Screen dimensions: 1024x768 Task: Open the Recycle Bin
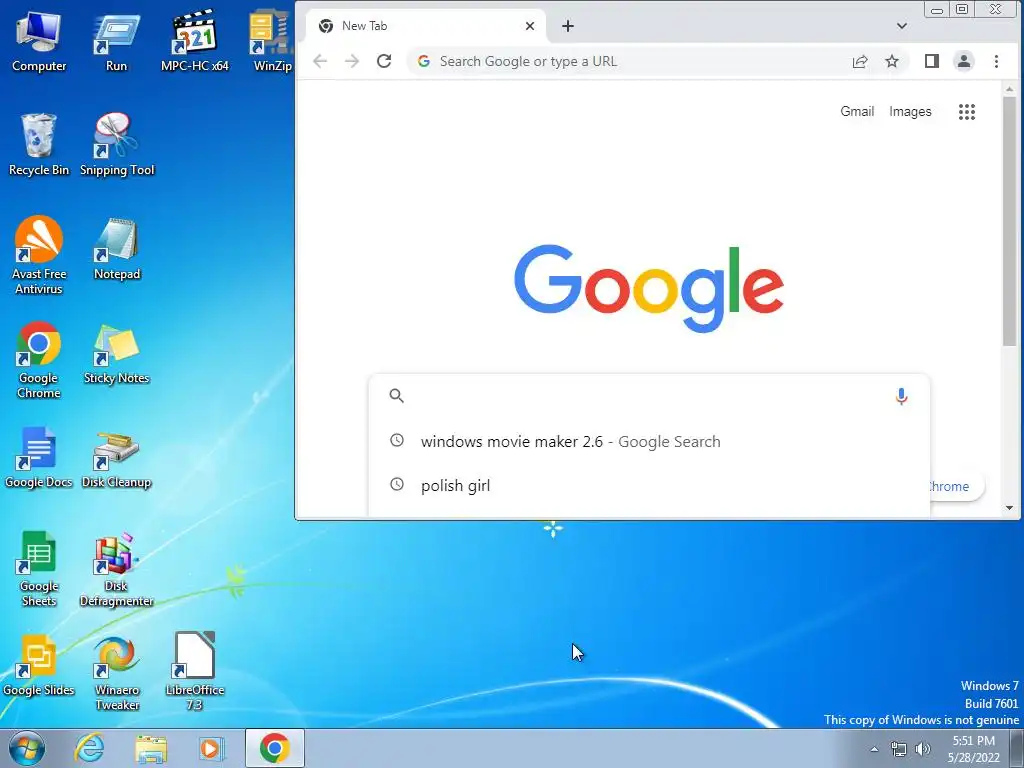coord(39,144)
